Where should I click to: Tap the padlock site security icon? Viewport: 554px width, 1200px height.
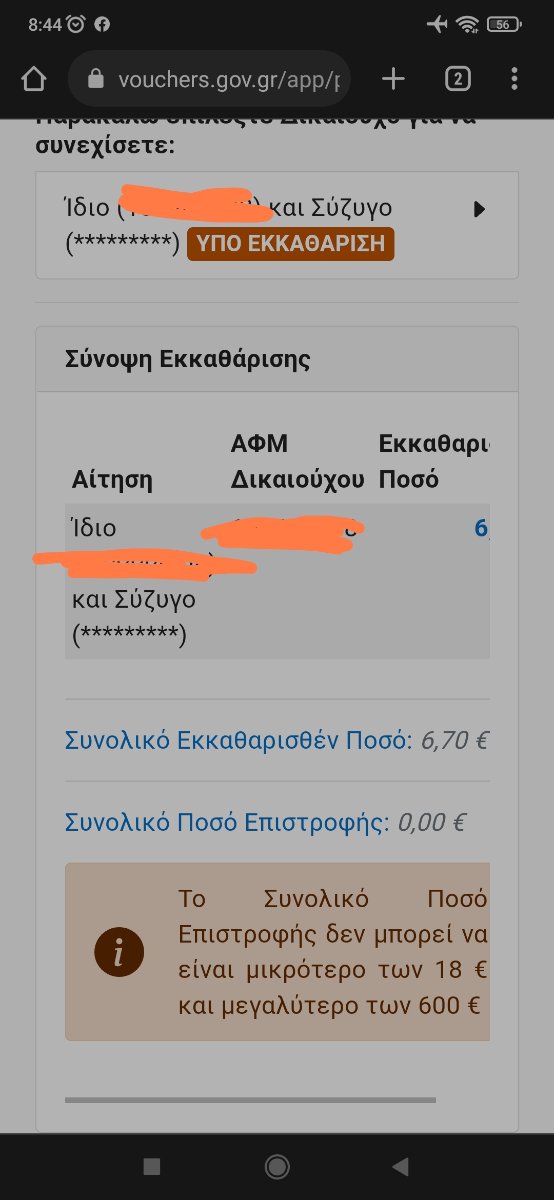pyautogui.click(x=96, y=79)
